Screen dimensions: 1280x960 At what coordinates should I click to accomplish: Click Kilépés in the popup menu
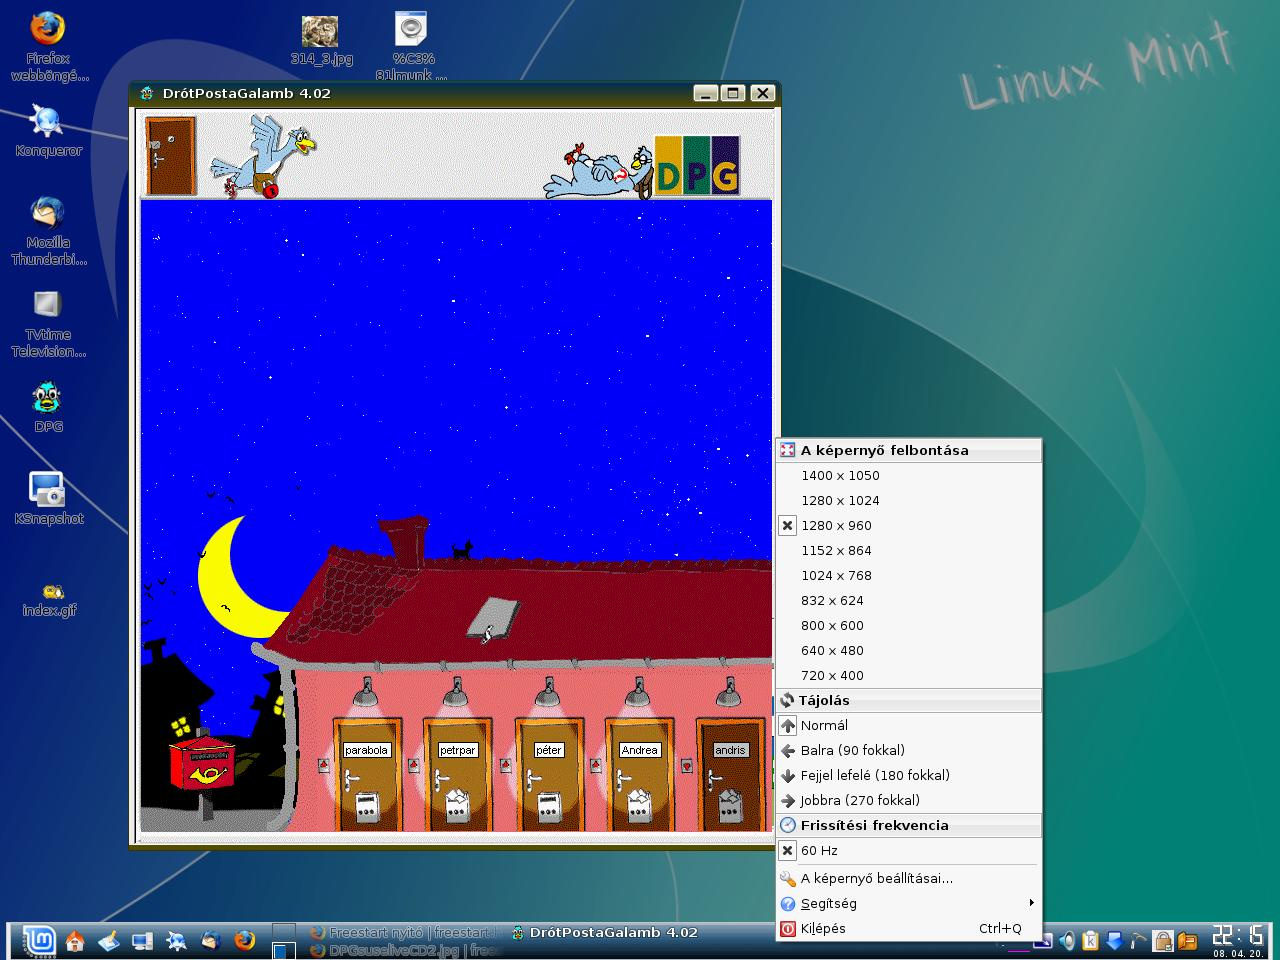[x=909, y=929]
